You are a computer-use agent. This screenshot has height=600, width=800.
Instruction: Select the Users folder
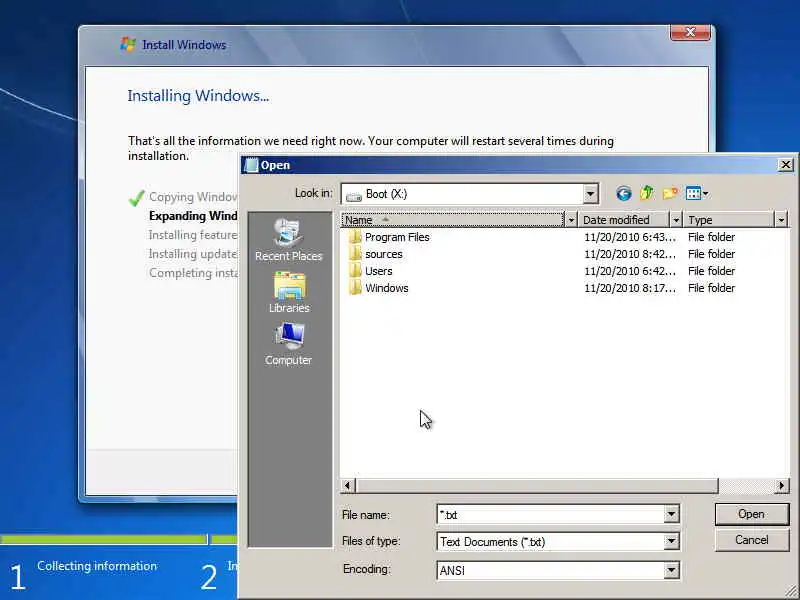coord(371,271)
